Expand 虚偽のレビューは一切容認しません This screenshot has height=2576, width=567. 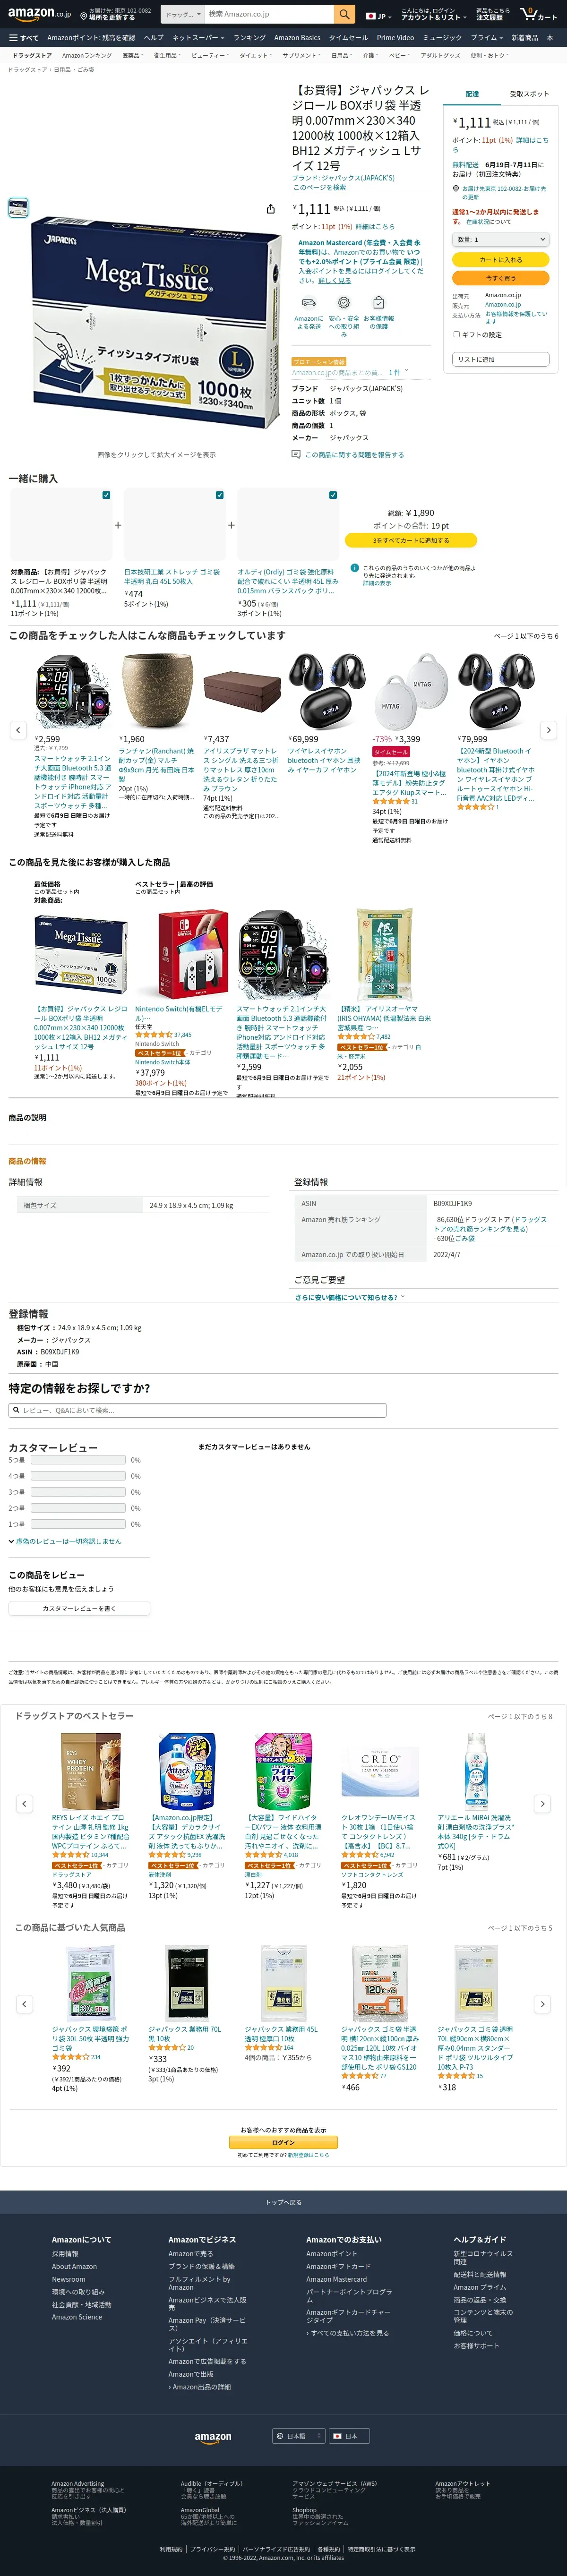(65, 1541)
